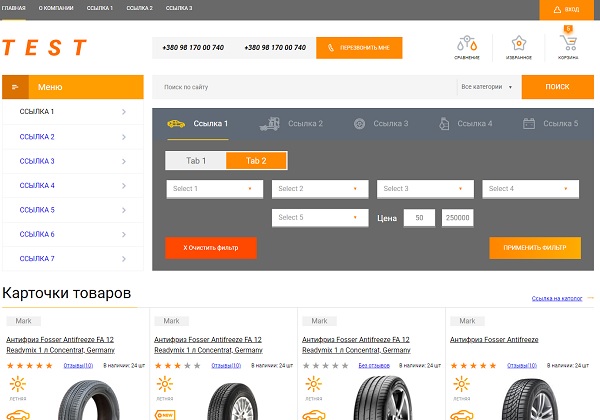Click the summer sun icon on the first product card
The height and width of the screenshot is (420, 600).
point(18,384)
